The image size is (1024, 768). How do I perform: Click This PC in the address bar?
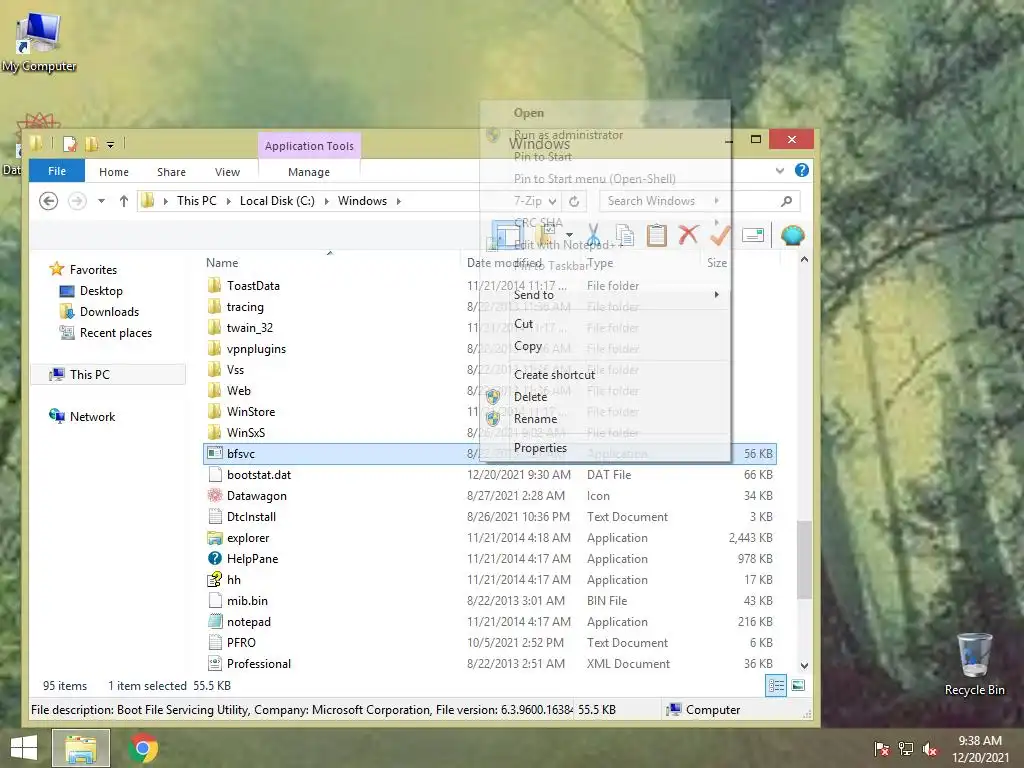pos(197,201)
